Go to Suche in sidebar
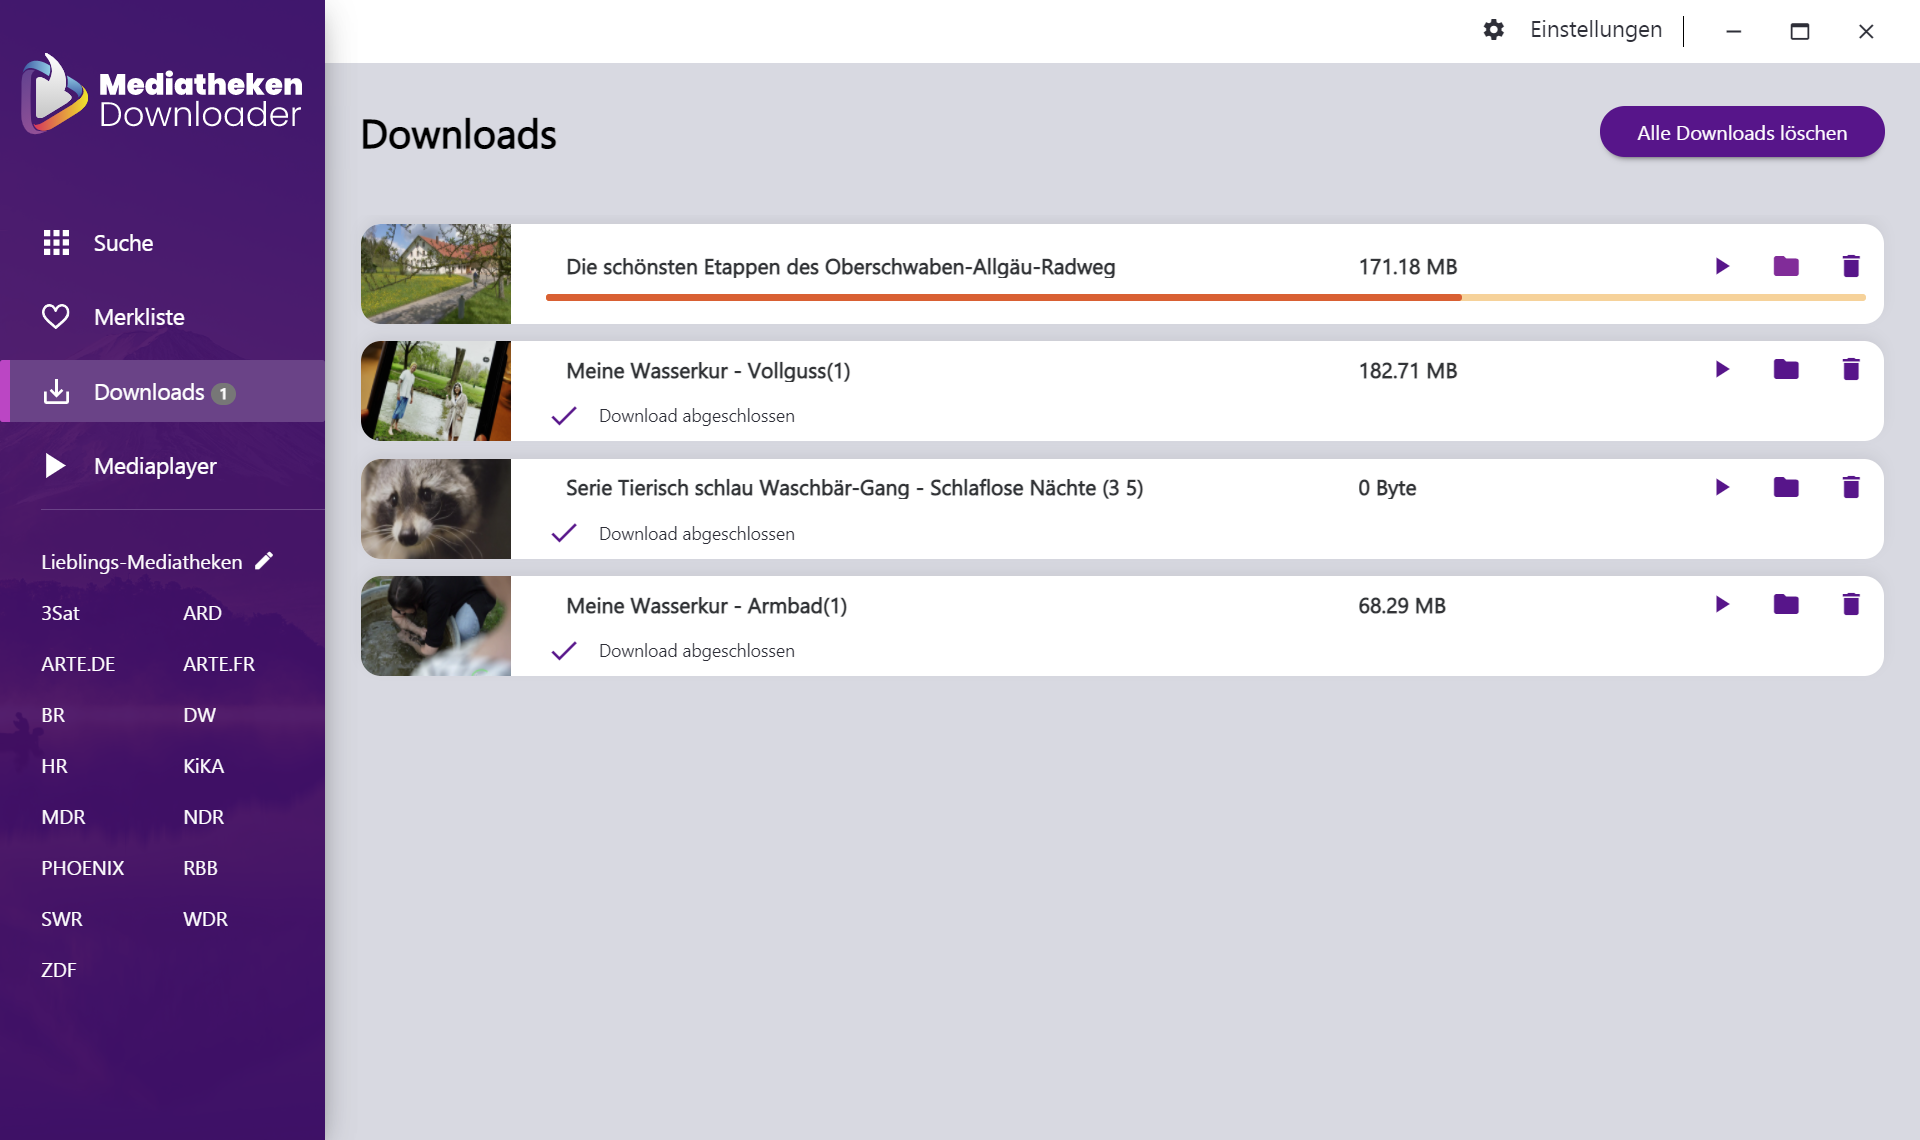Screen dimensions: 1920x1140 click(122, 243)
